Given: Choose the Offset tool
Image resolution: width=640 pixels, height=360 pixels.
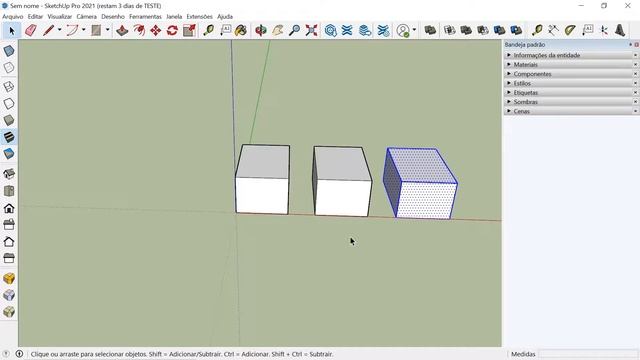Looking at the screenshot, I should pyautogui.click(x=139, y=31).
